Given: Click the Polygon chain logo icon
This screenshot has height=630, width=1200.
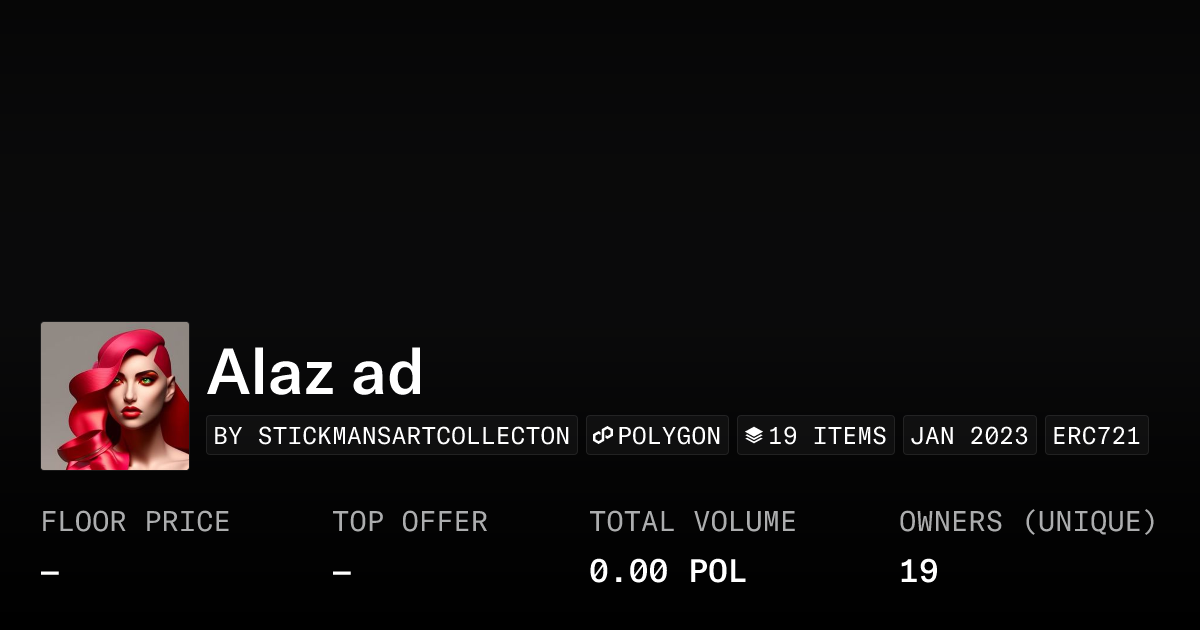Looking at the screenshot, I should [x=603, y=436].
